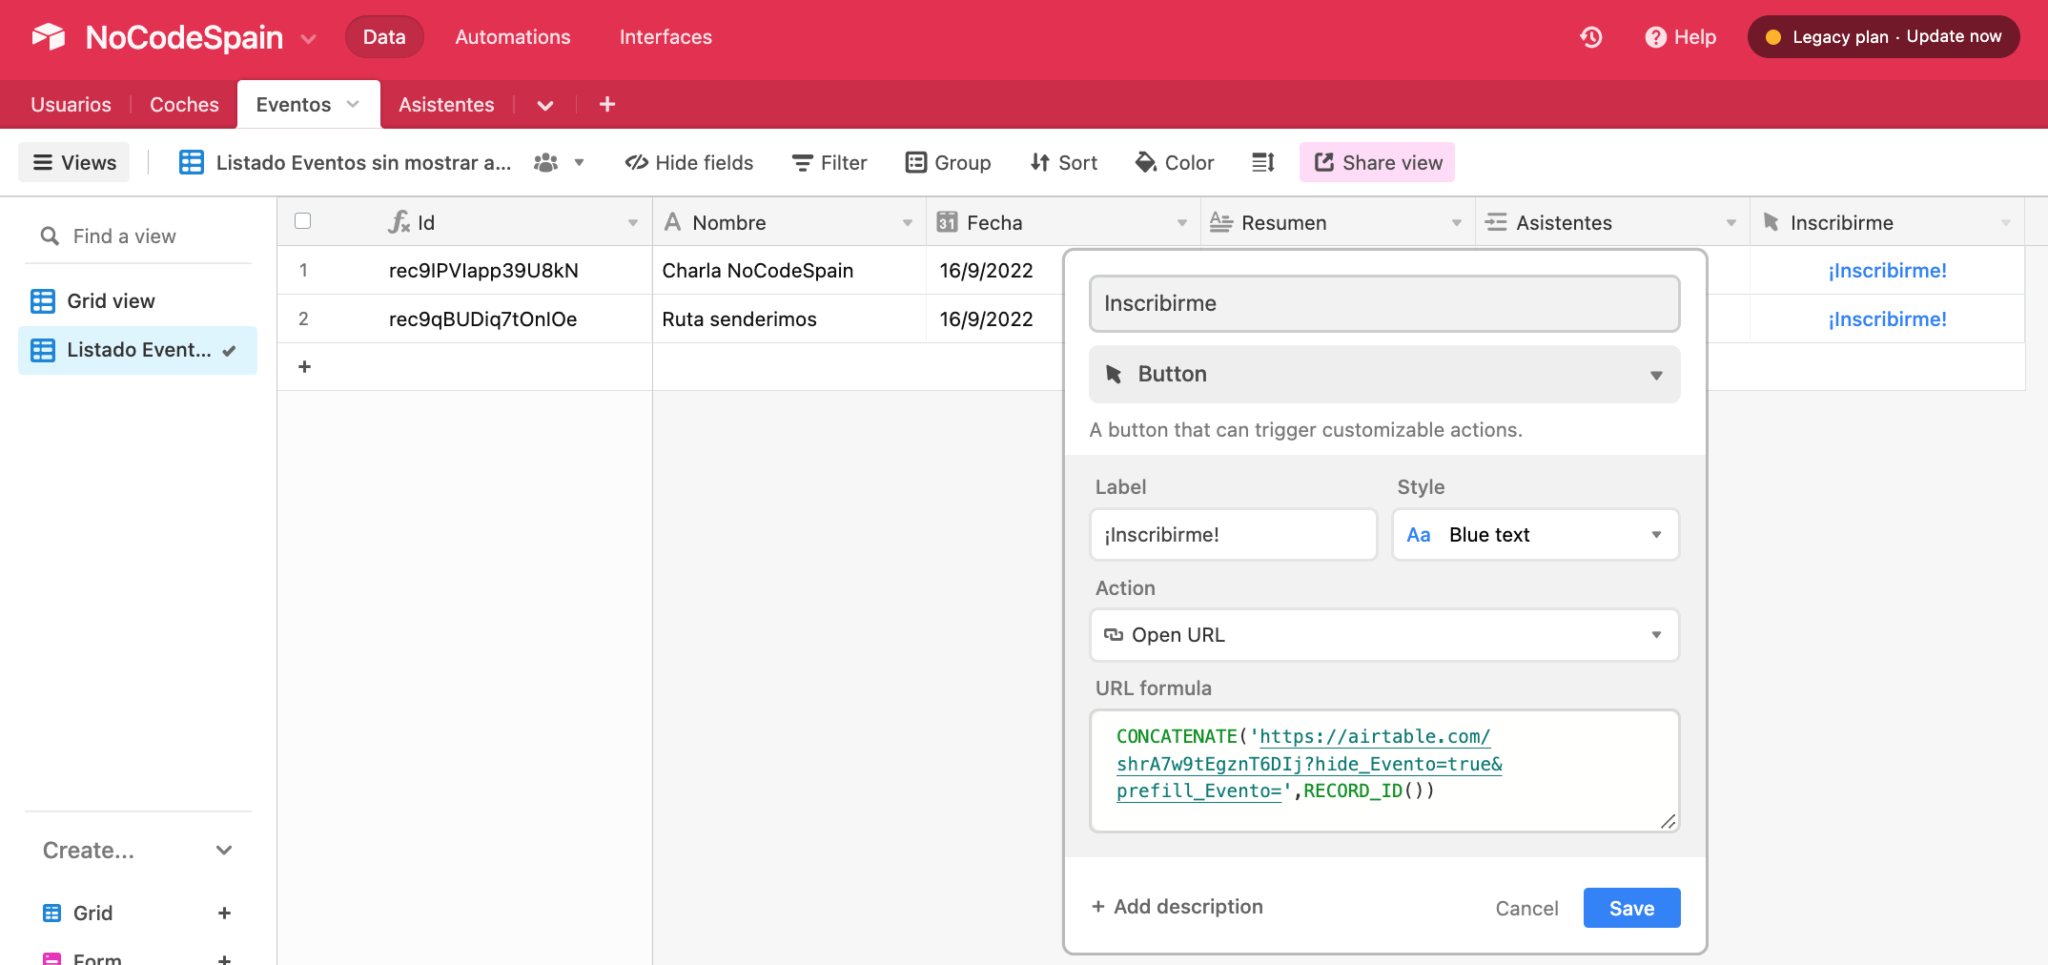Click ¡Inscribirme! link on Charla NoCodeSpain row

coord(1887,270)
